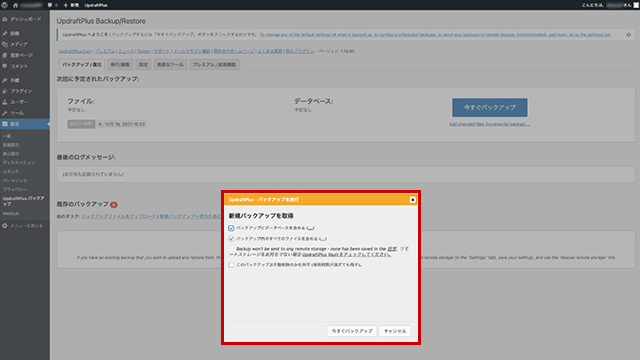The width and height of the screenshot is (640, 360).
Task: Switch to the プレミアム / 拡張機能 tab
Action: 214,64
